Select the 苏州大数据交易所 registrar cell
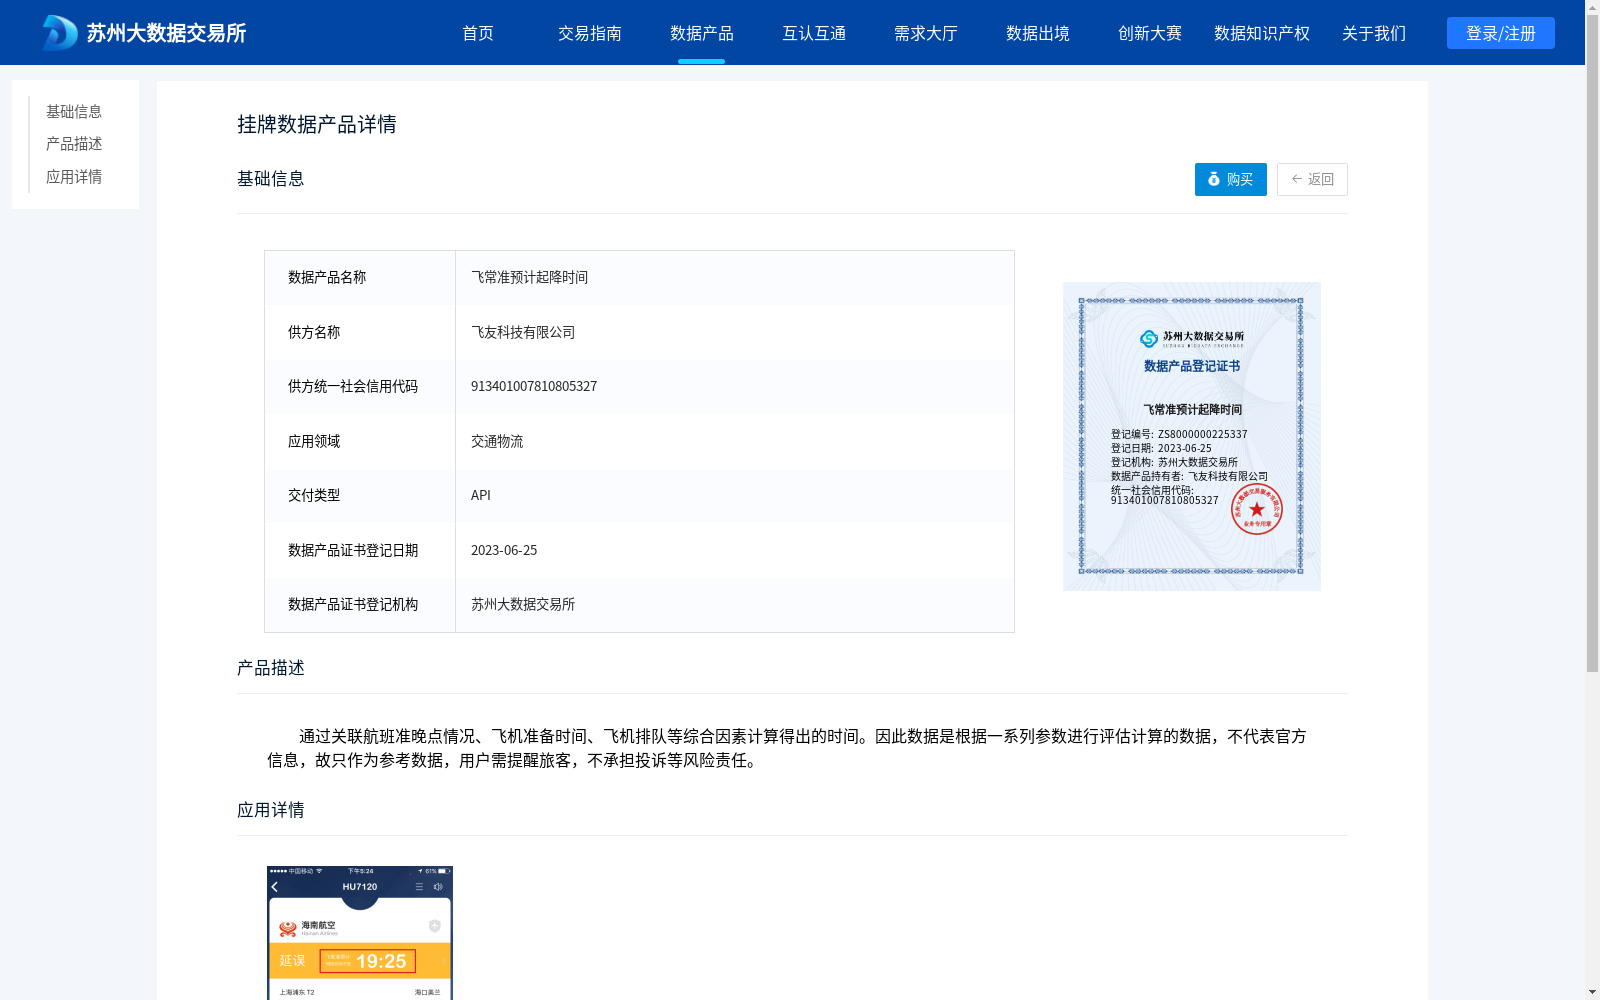This screenshot has width=1600, height=1000. click(735, 604)
